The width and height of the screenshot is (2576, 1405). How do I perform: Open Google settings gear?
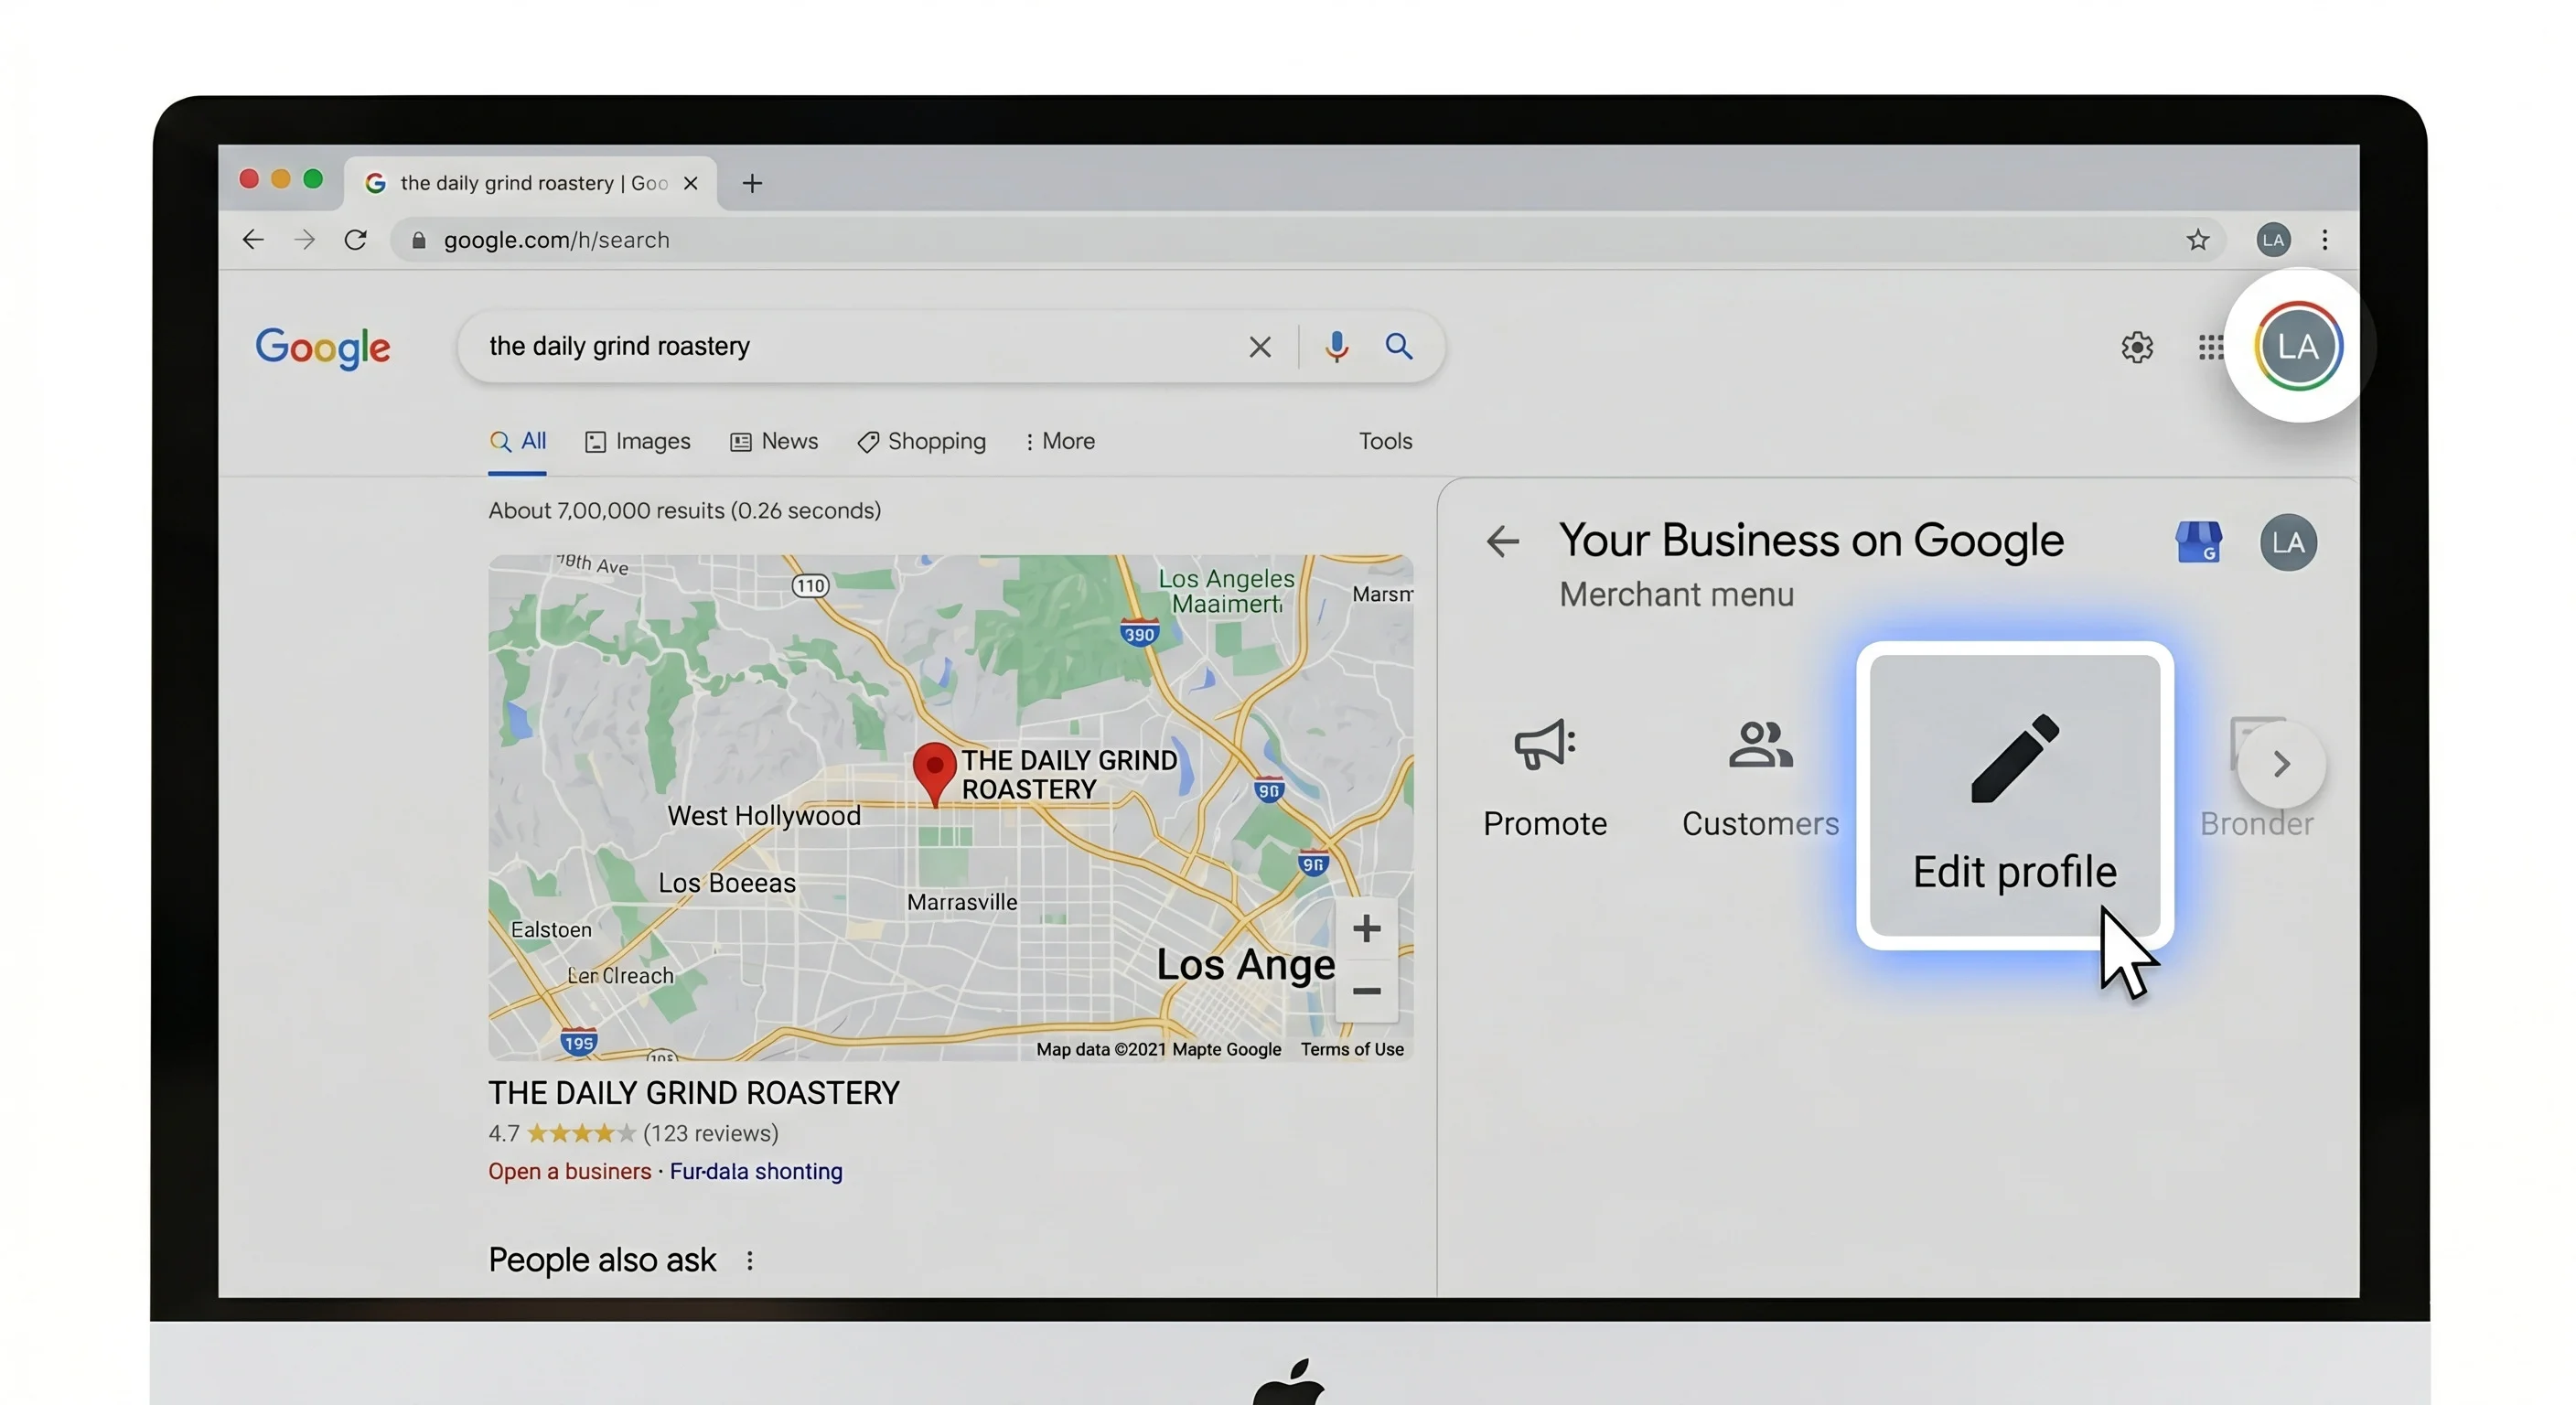[2137, 347]
